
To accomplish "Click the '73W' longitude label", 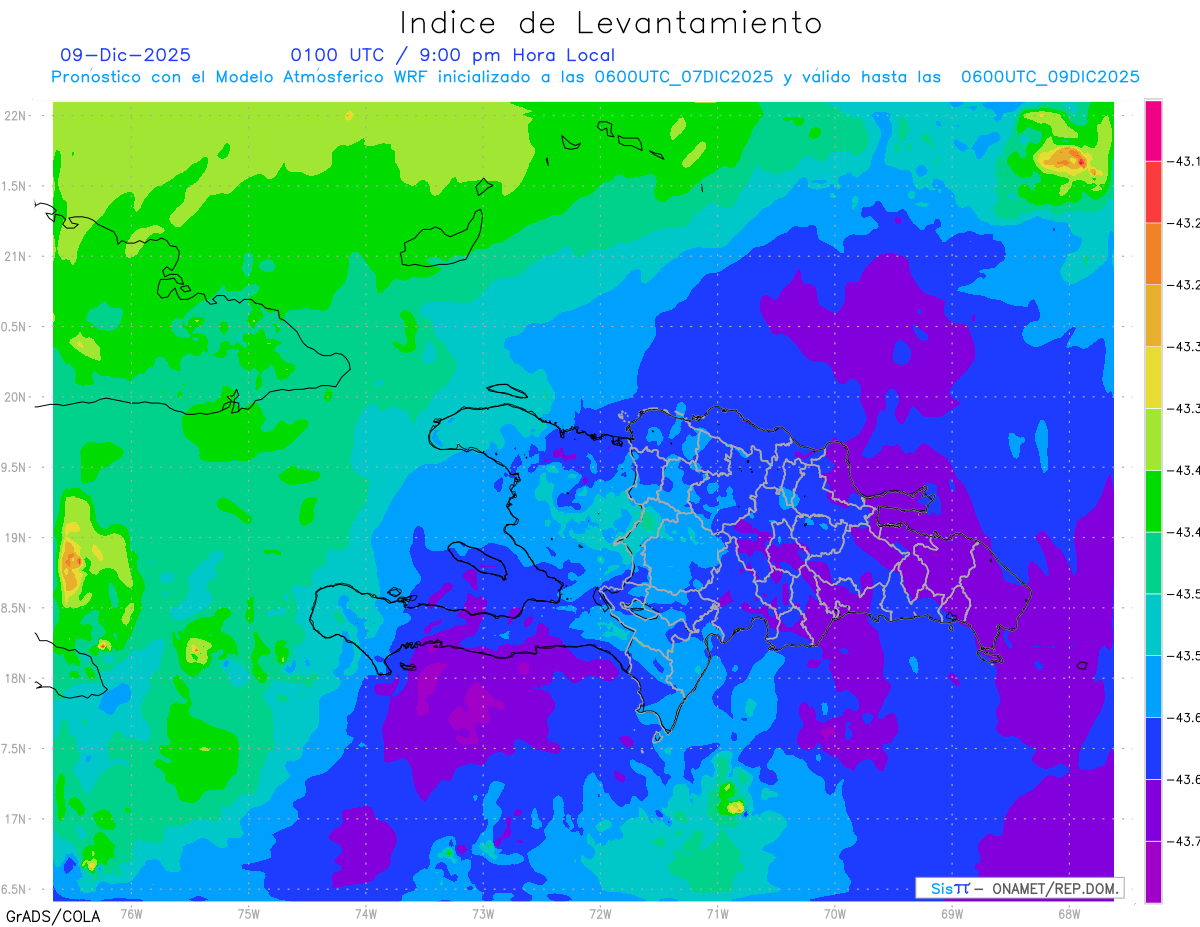I will [x=483, y=912].
